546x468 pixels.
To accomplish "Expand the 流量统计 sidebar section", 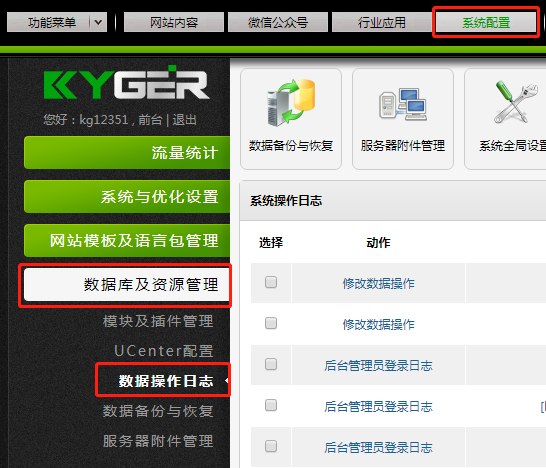I will coord(127,153).
